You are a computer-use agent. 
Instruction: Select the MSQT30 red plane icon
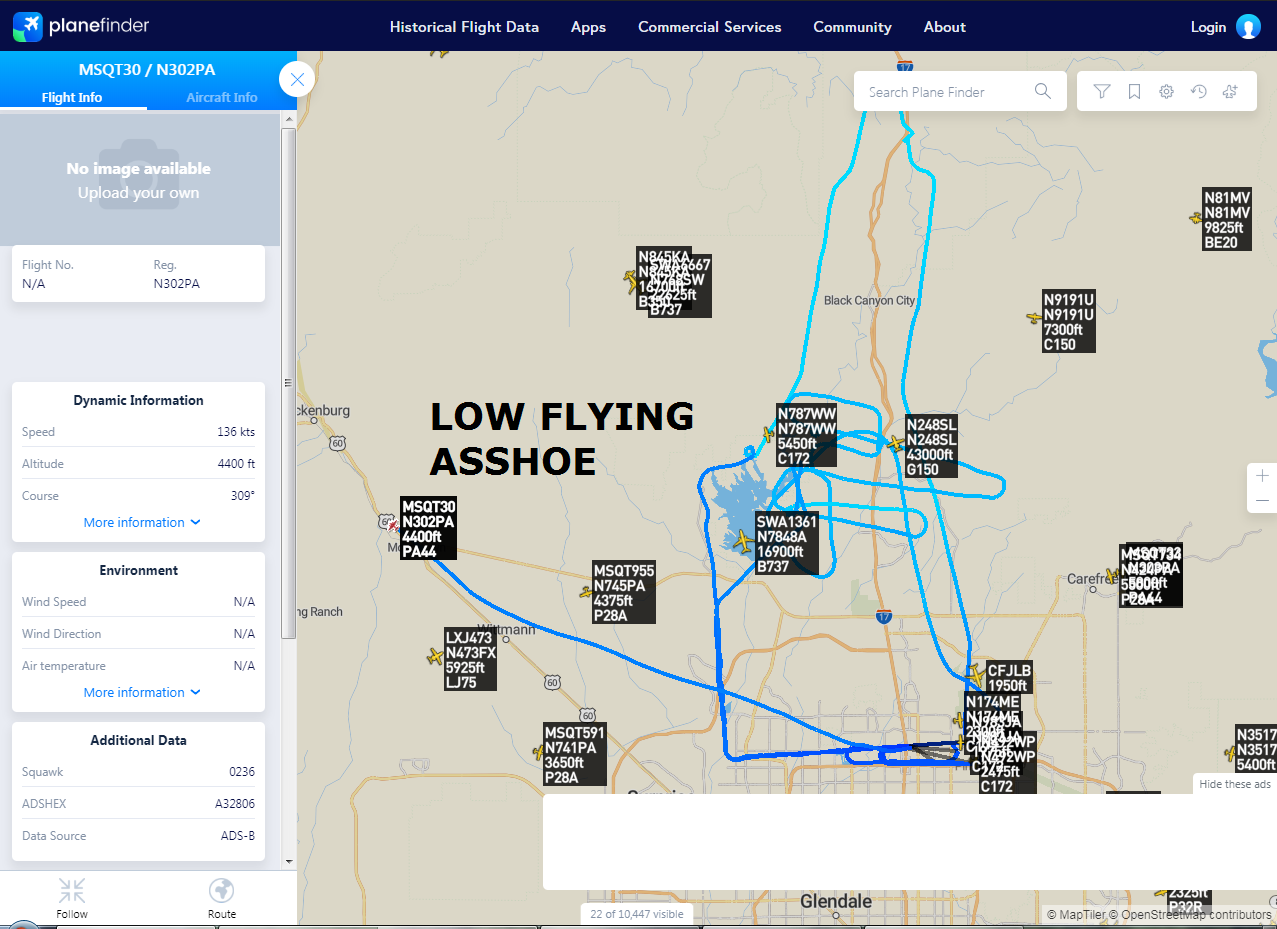pyautogui.click(x=393, y=525)
